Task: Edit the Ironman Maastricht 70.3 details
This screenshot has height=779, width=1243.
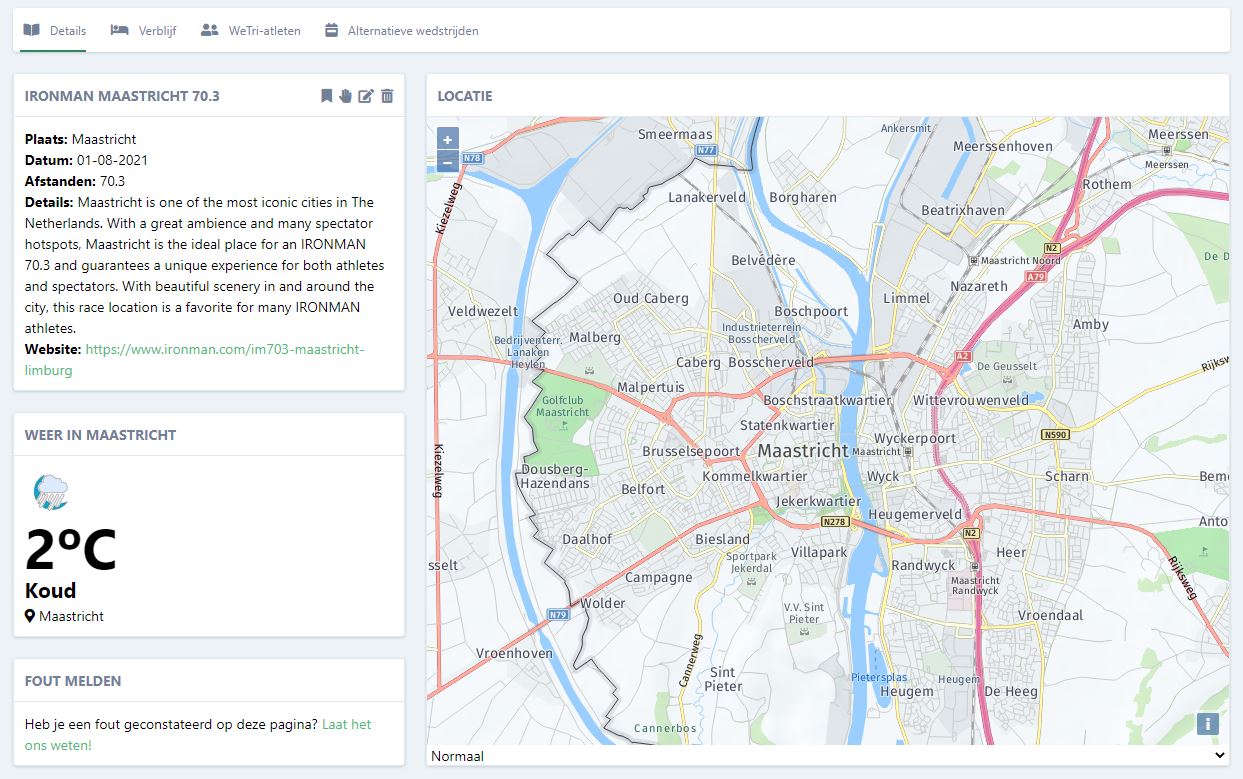Action: point(366,96)
